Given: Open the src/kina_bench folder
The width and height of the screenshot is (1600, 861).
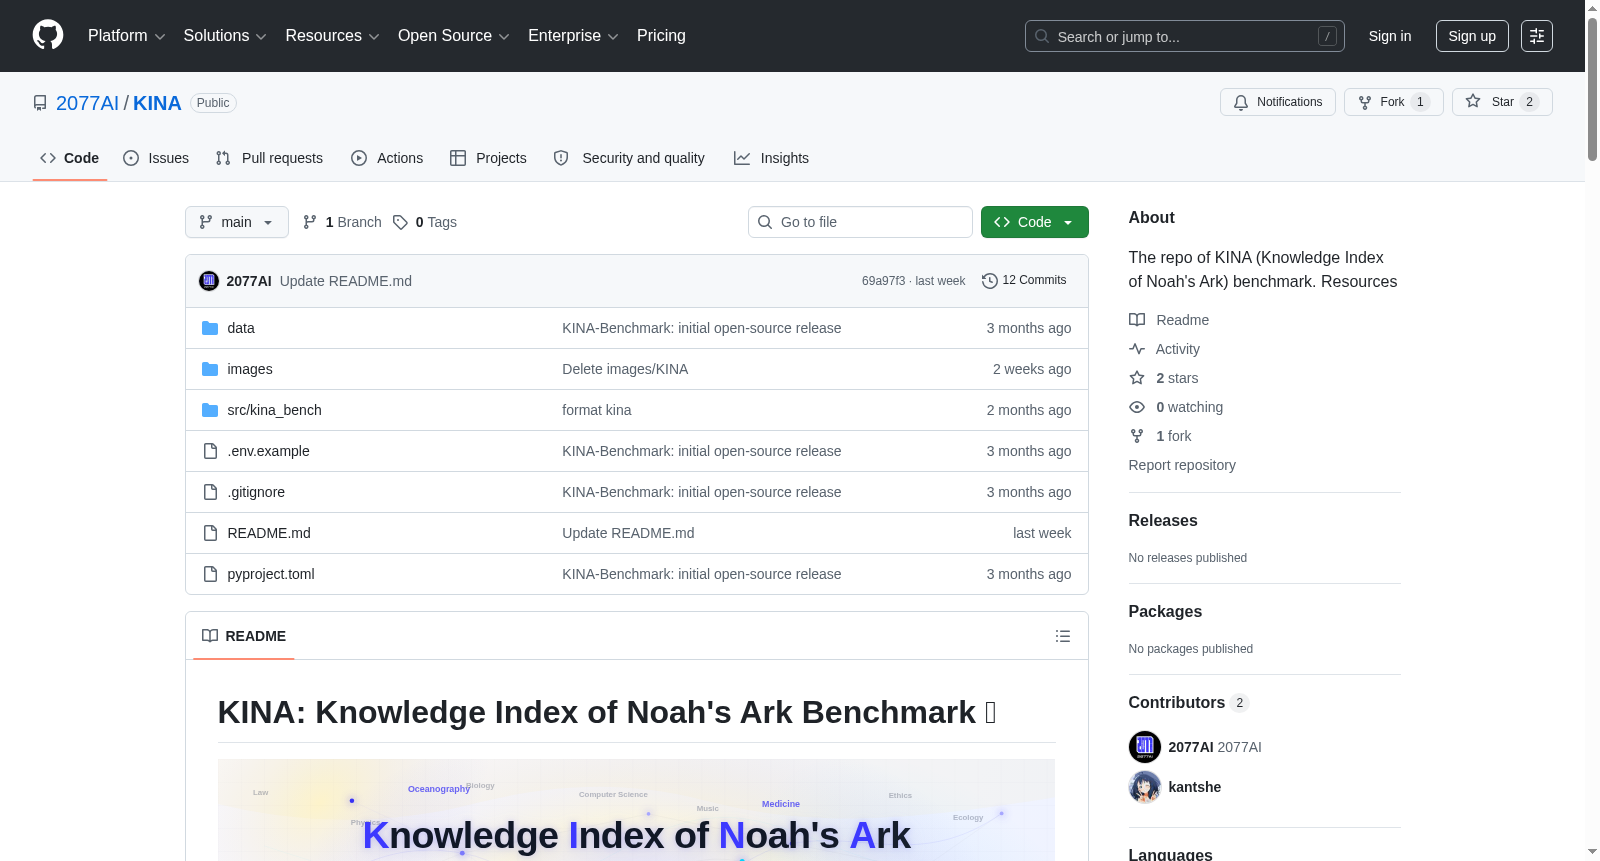Looking at the screenshot, I should [274, 410].
